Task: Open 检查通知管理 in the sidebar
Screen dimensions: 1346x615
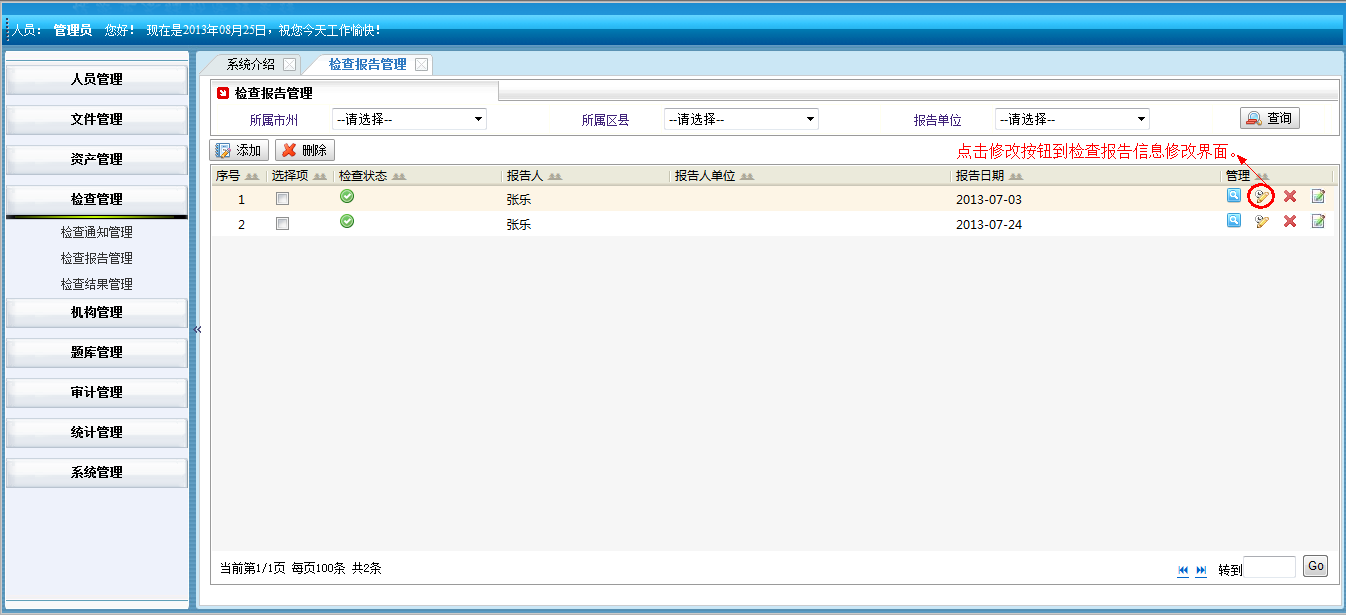Action: click(x=97, y=232)
